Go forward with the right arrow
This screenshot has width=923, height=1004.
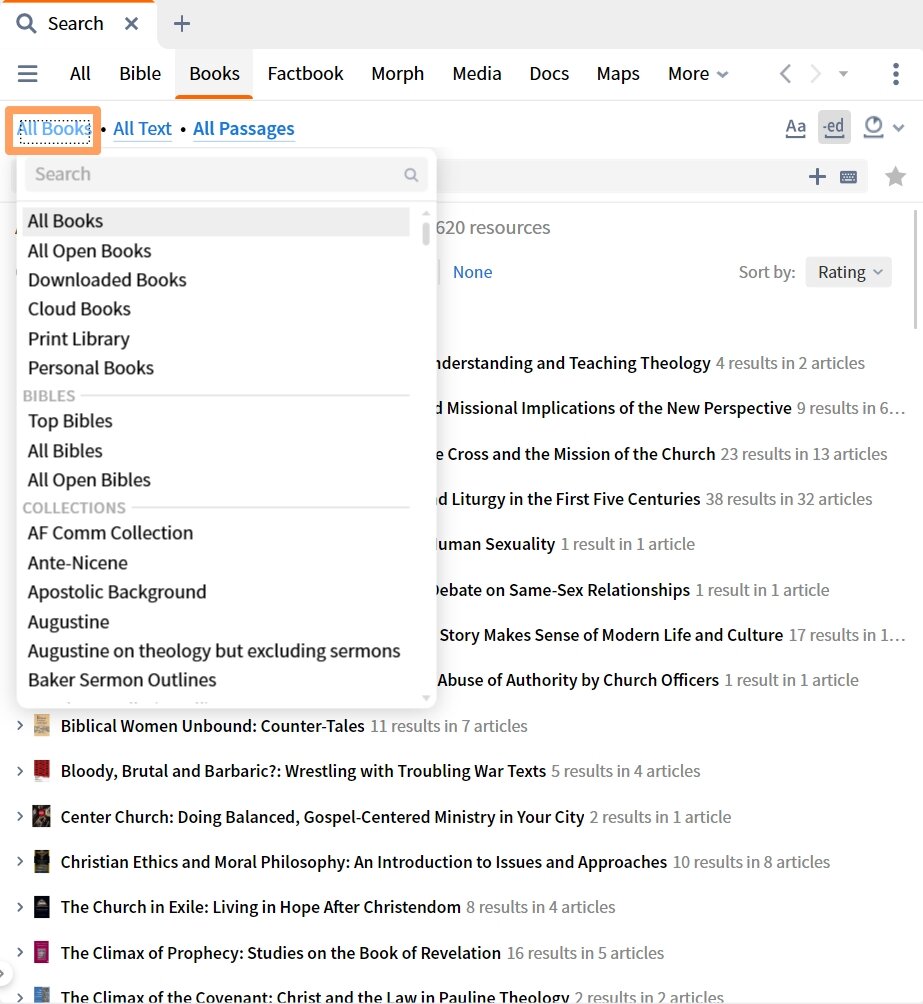815,74
